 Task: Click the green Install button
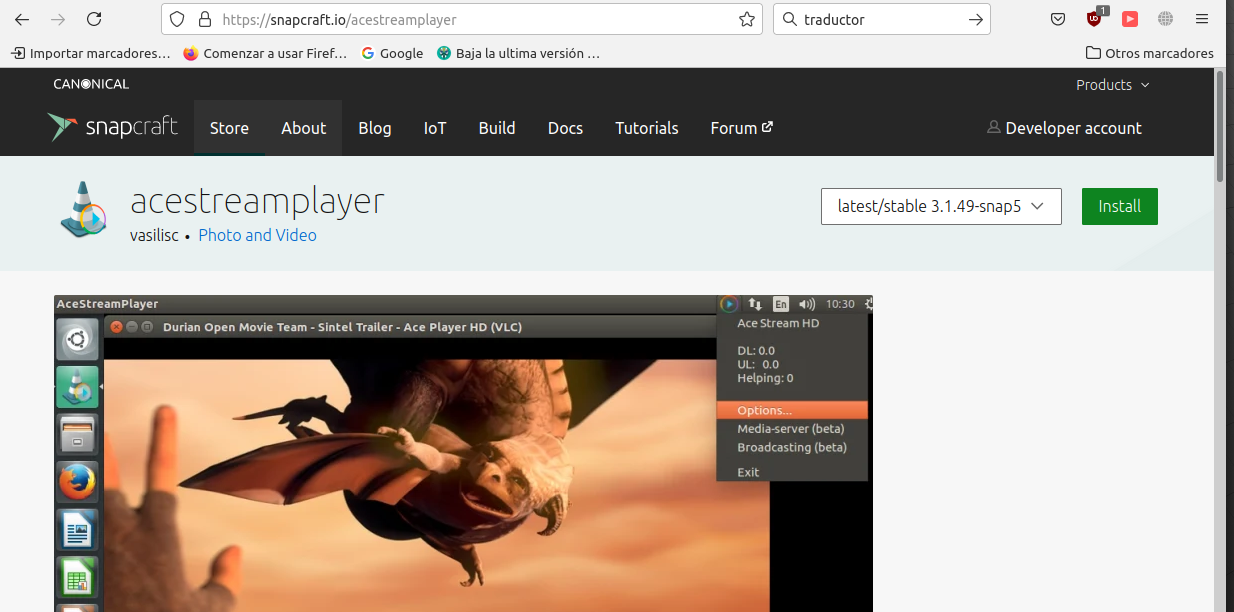[x=1120, y=206]
